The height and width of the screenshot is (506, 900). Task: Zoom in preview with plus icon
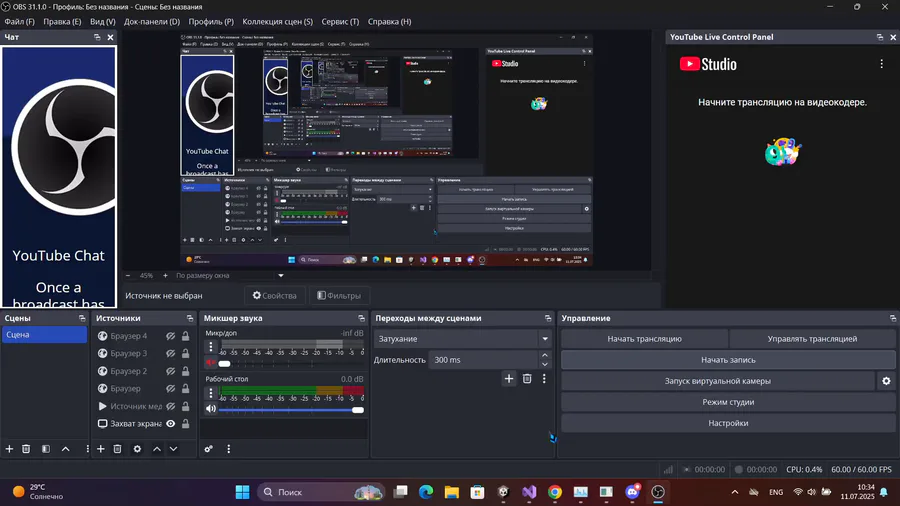click(x=165, y=275)
